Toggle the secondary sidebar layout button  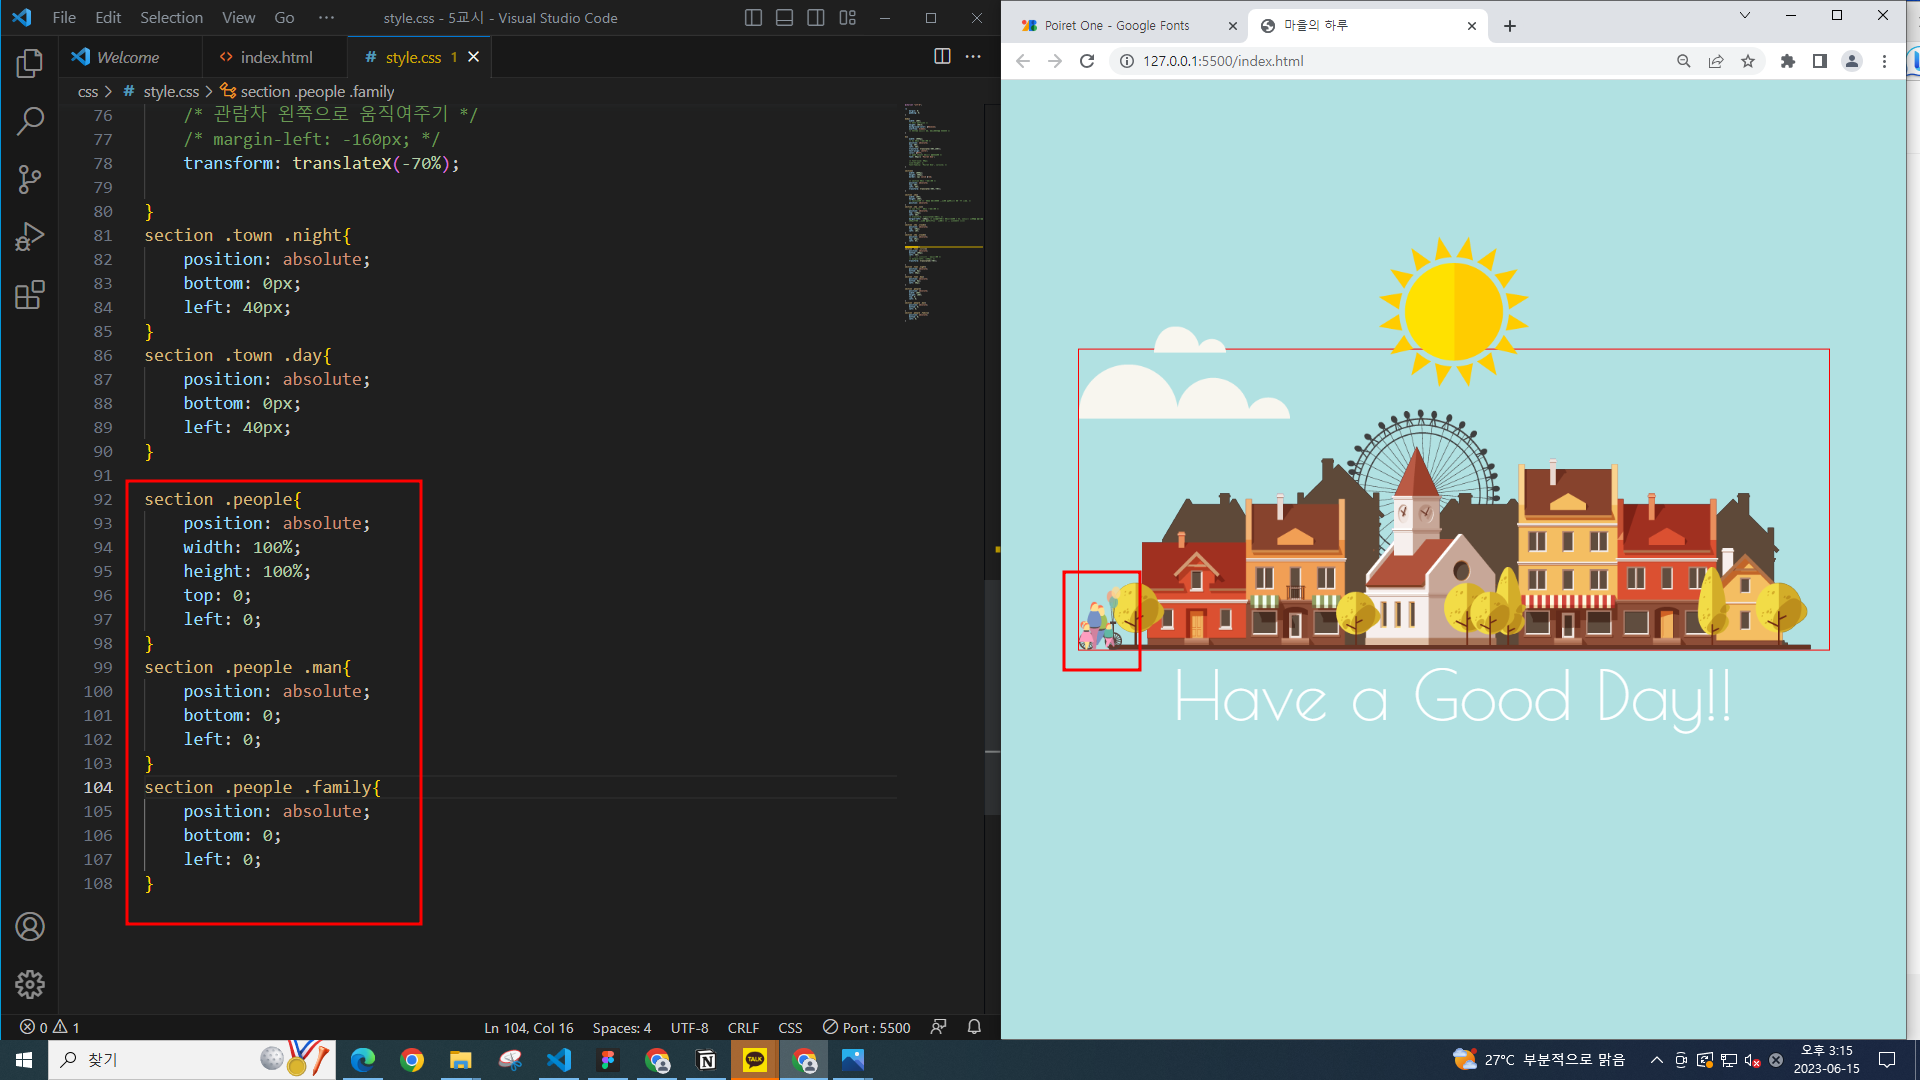pos(816,18)
